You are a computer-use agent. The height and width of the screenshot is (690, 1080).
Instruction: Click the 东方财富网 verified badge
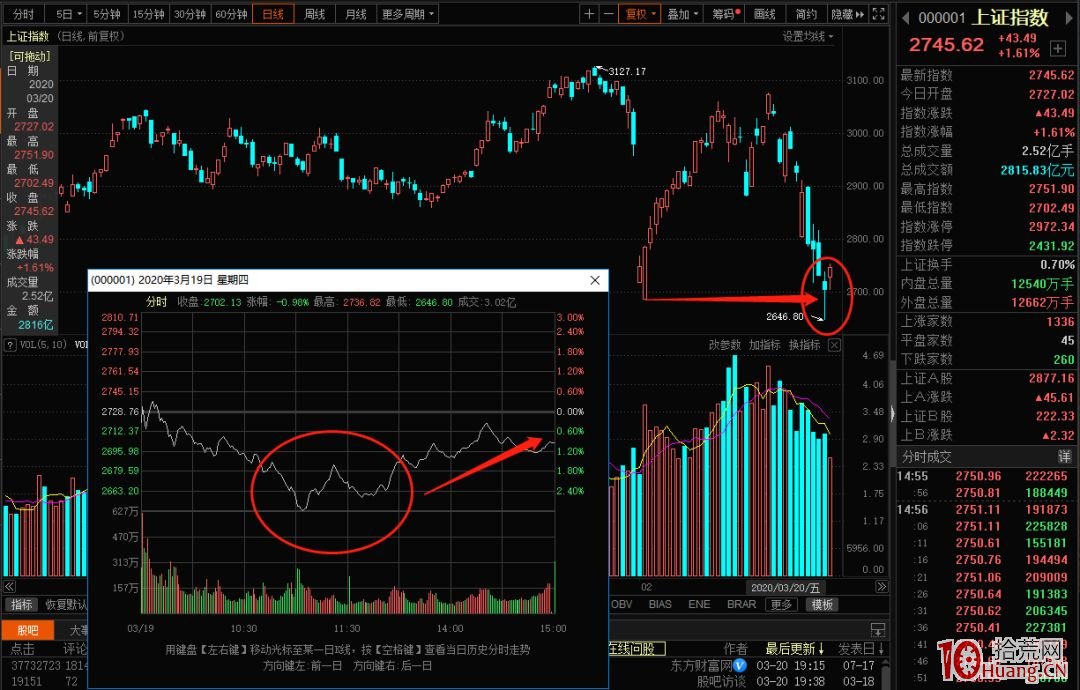[740, 665]
